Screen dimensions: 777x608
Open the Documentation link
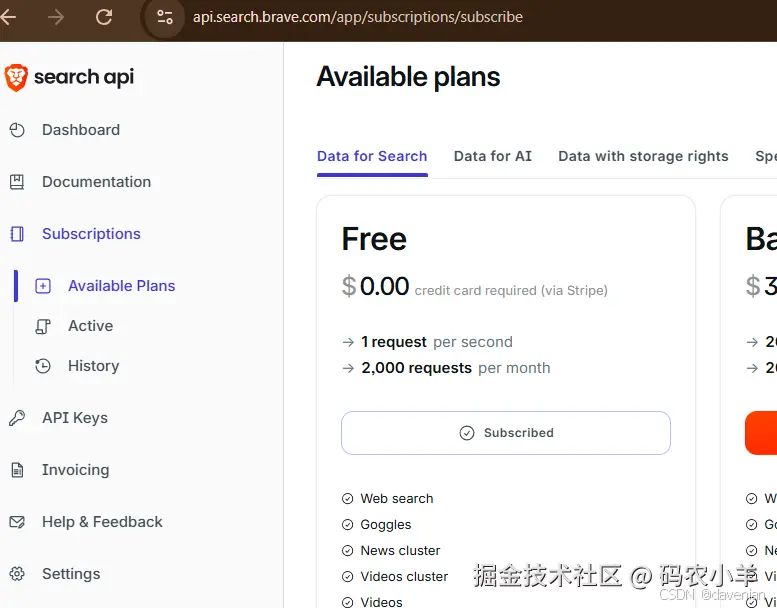(x=96, y=182)
